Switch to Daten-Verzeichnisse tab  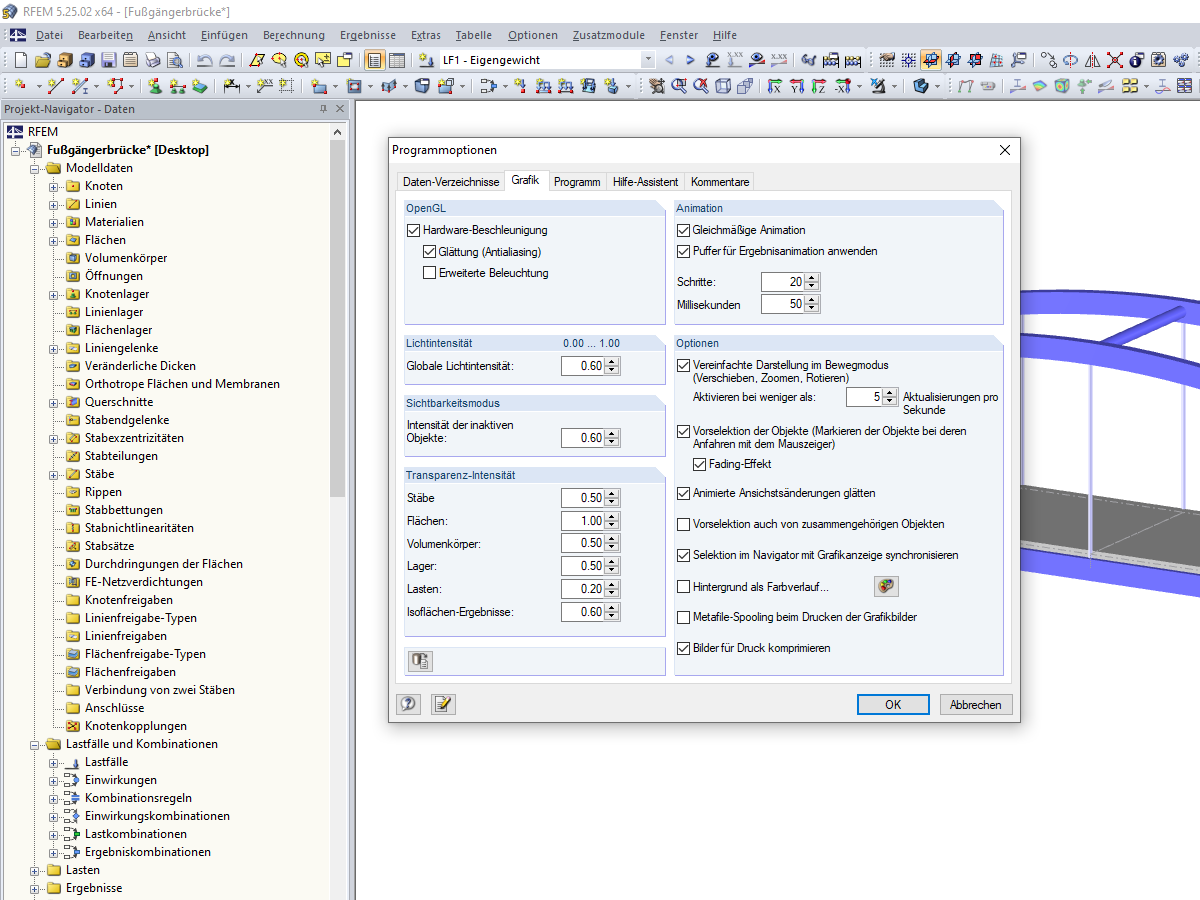(450, 182)
